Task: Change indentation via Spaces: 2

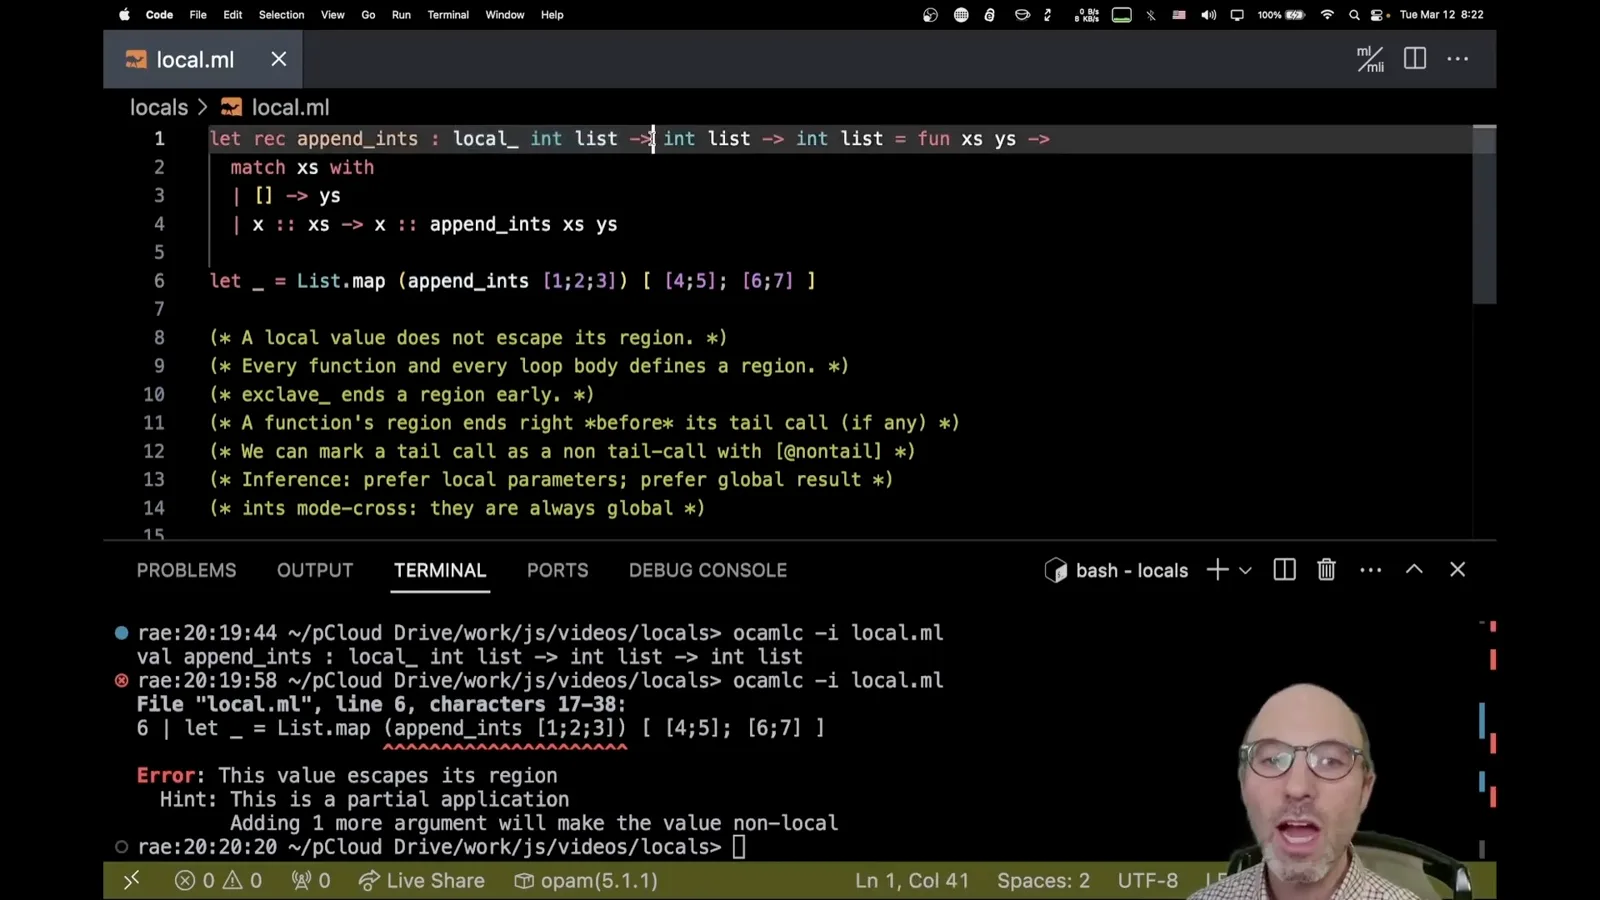Action: (1043, 881)
